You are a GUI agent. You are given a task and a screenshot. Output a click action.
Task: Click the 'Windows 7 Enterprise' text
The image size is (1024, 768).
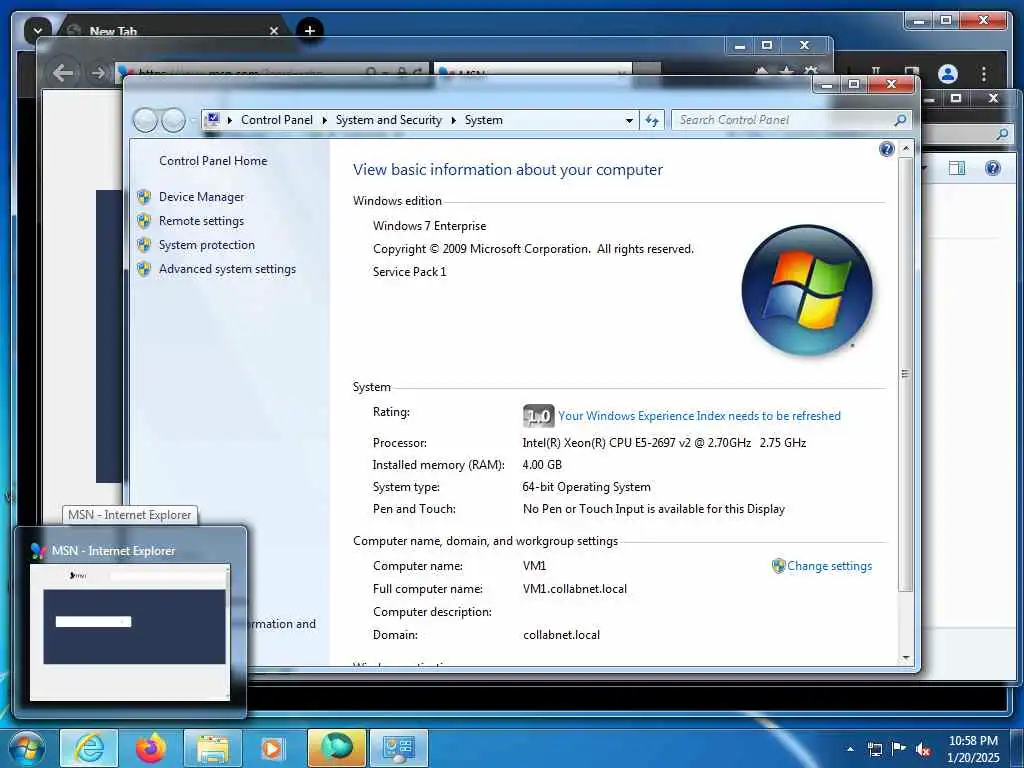click(x=430, y=226)
